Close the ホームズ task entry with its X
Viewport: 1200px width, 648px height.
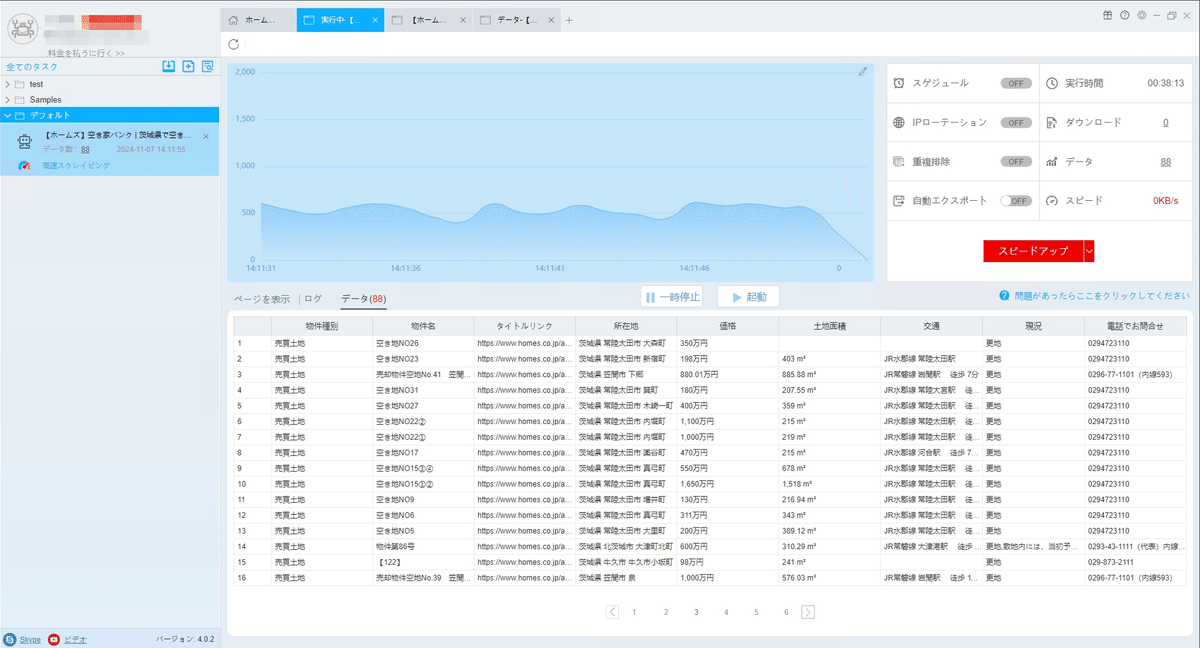pyautogui.click(x=206, y=136)
